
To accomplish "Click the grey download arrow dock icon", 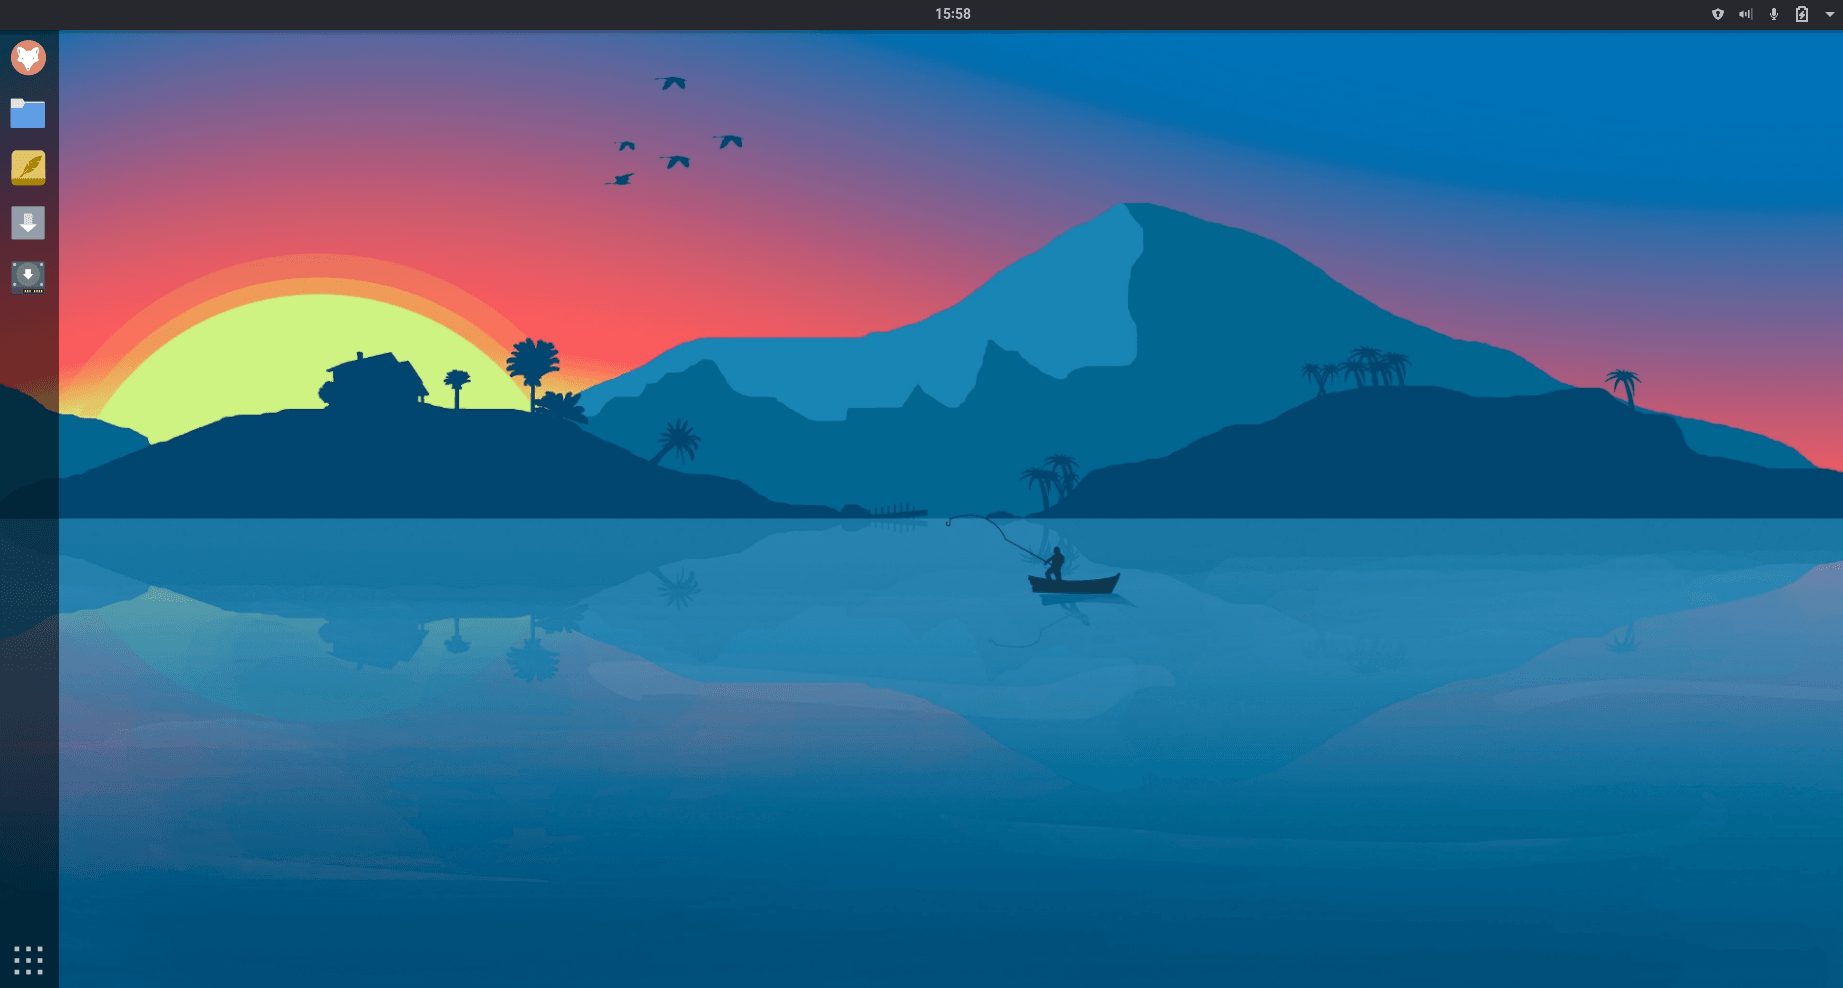I will [28, 223].
